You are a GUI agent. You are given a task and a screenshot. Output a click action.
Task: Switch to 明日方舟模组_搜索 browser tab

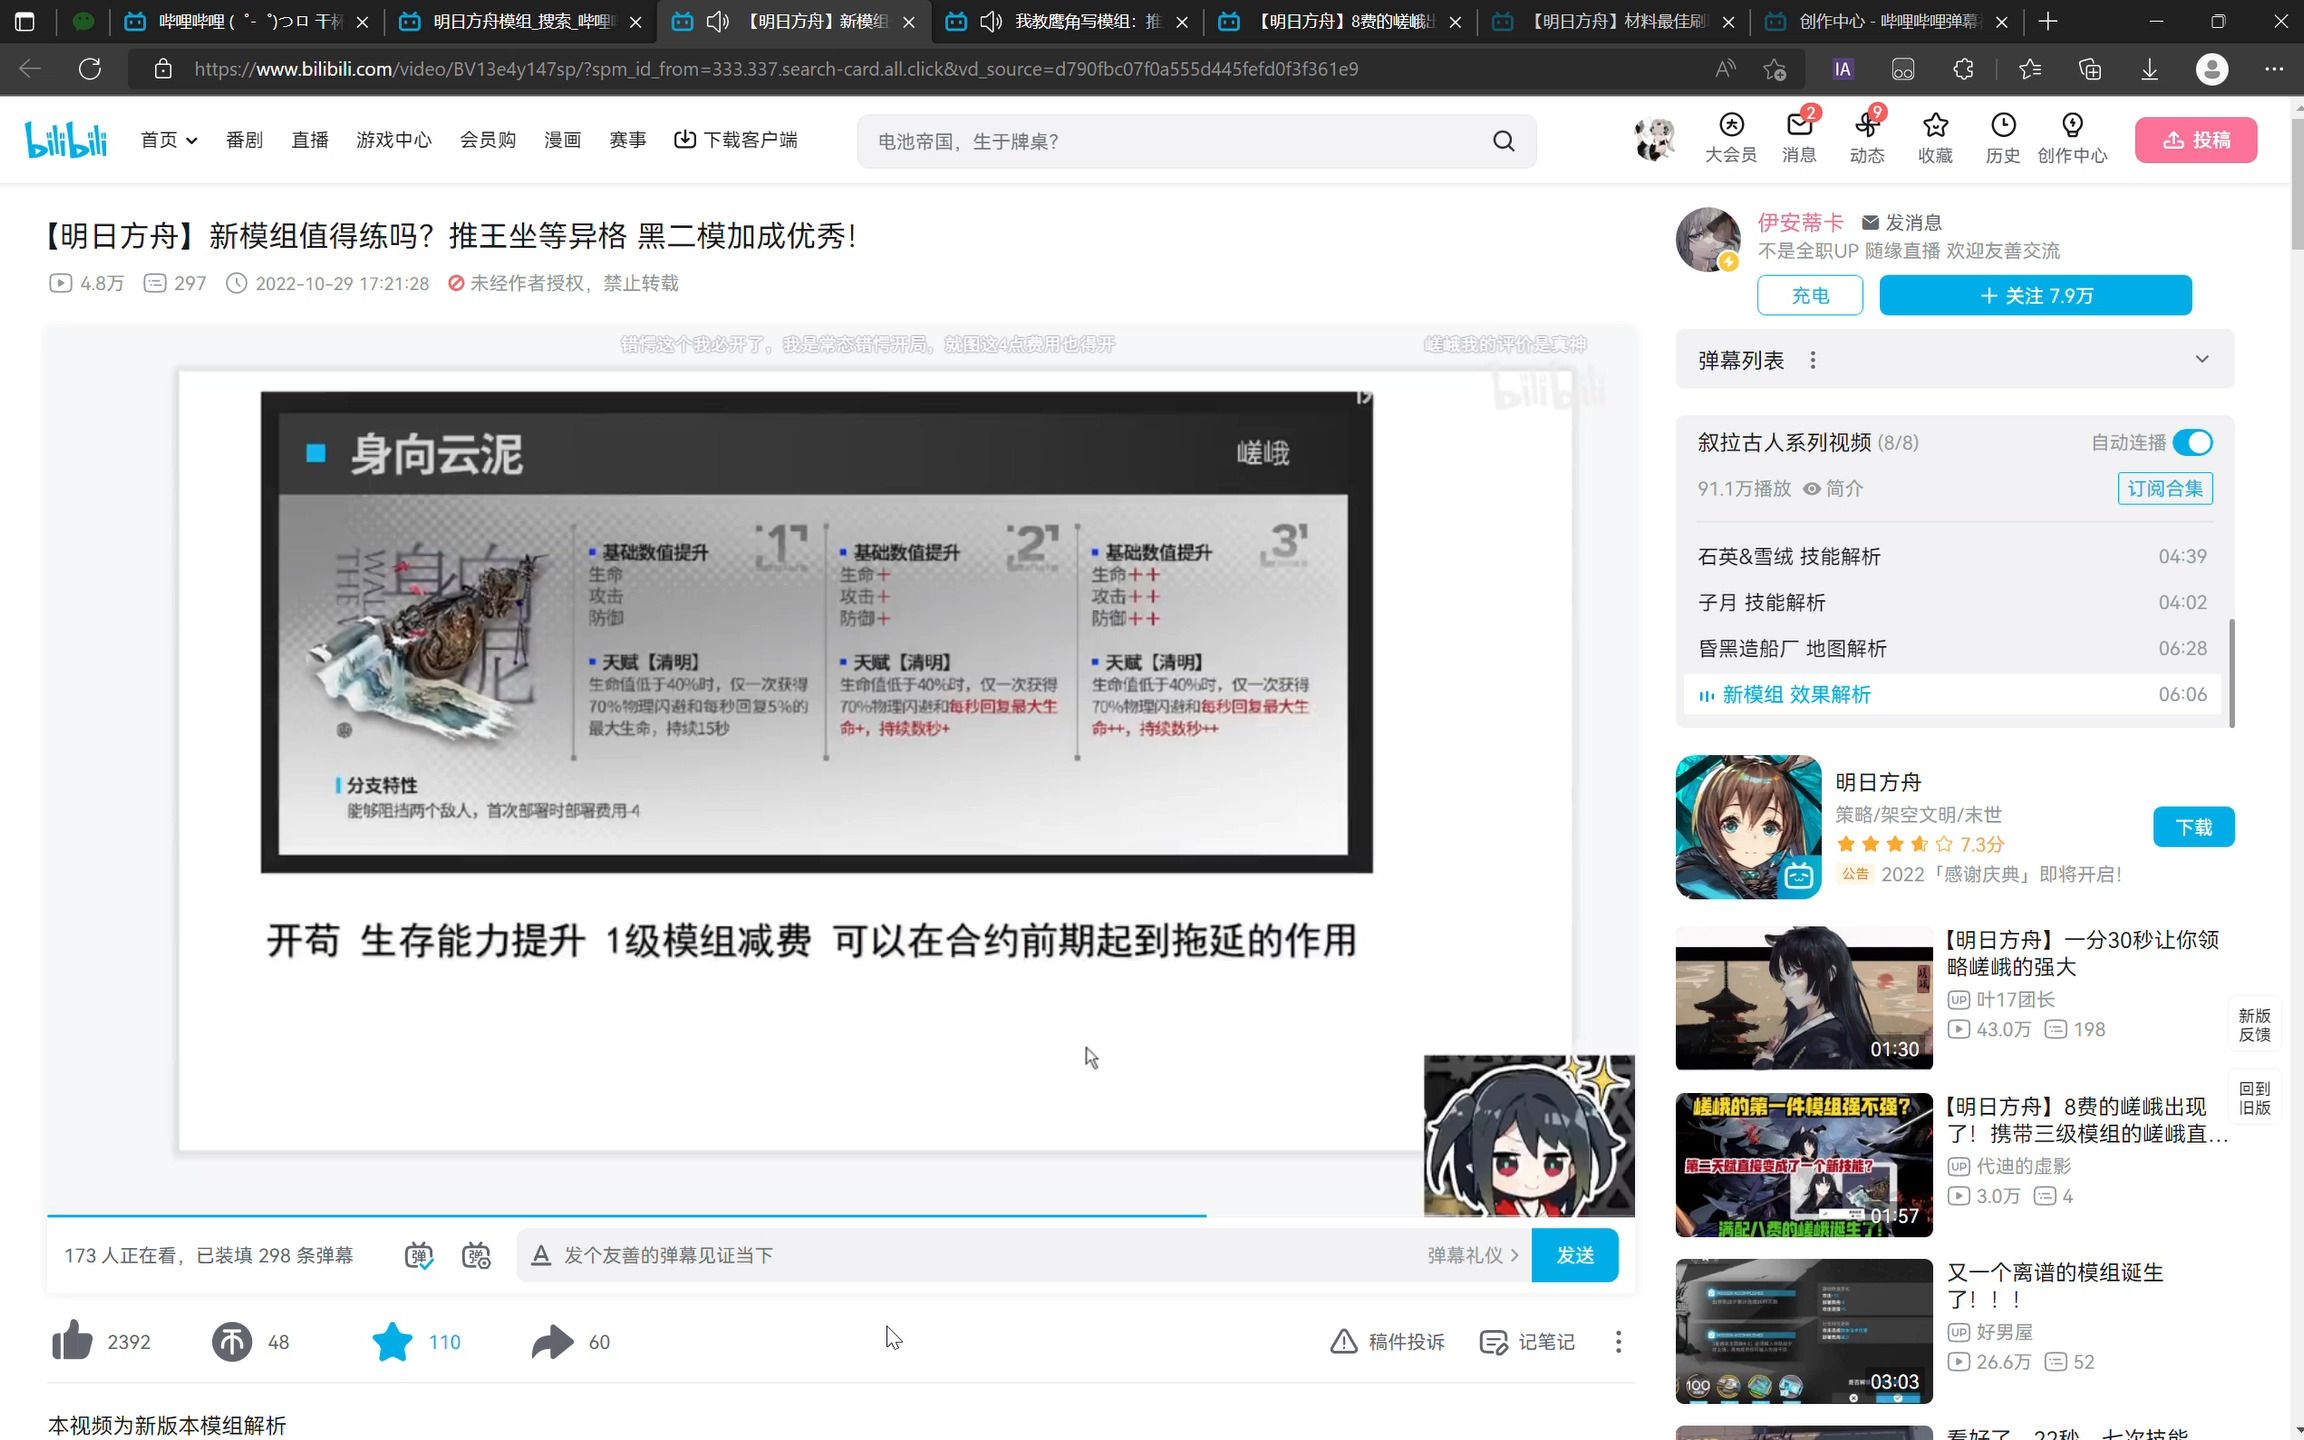click(520, 21)
